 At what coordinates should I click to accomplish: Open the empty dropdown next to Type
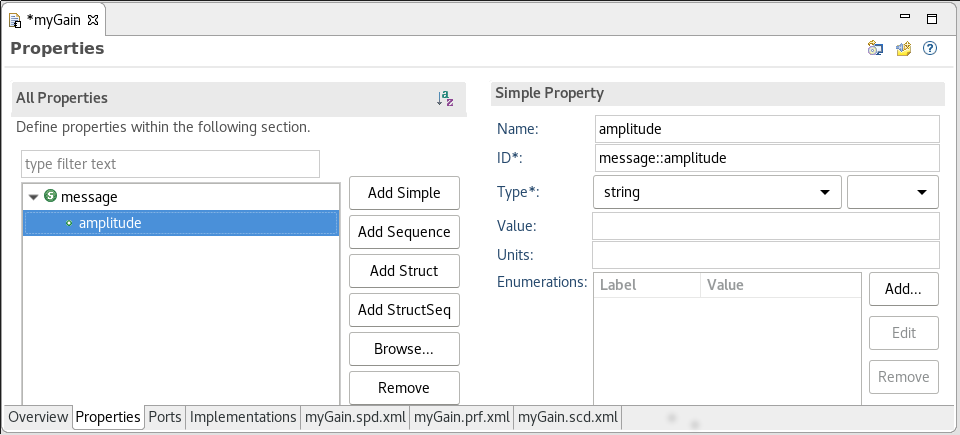(x=892, y=192)
